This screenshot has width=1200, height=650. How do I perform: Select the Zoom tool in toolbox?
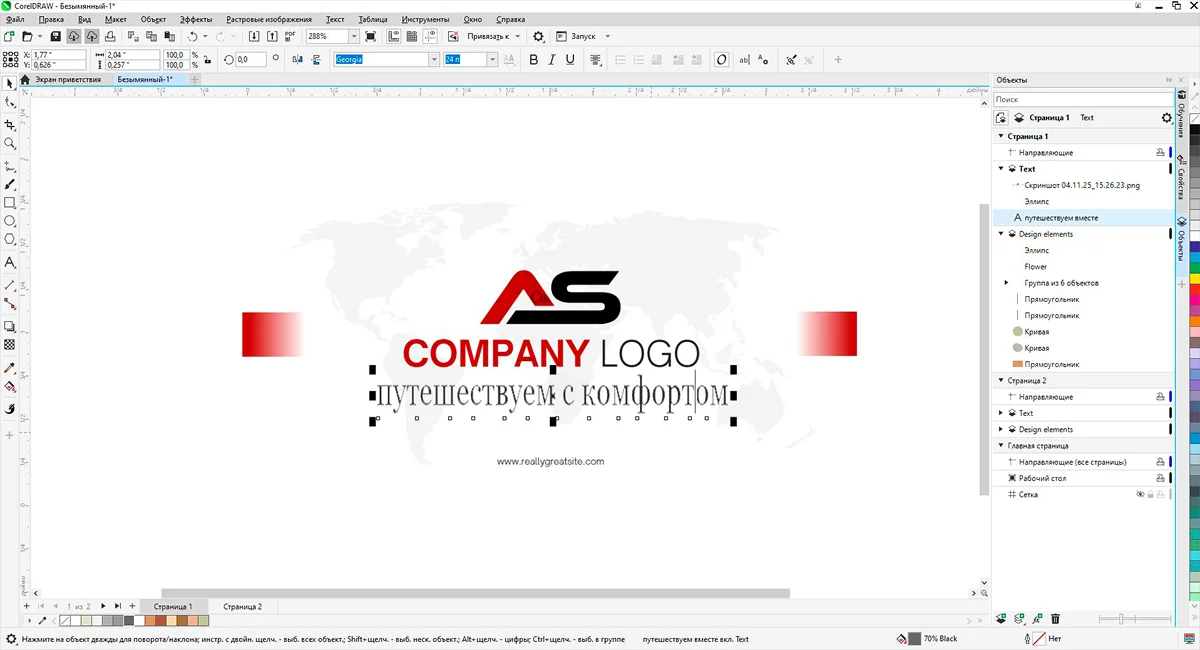[10, 144]
